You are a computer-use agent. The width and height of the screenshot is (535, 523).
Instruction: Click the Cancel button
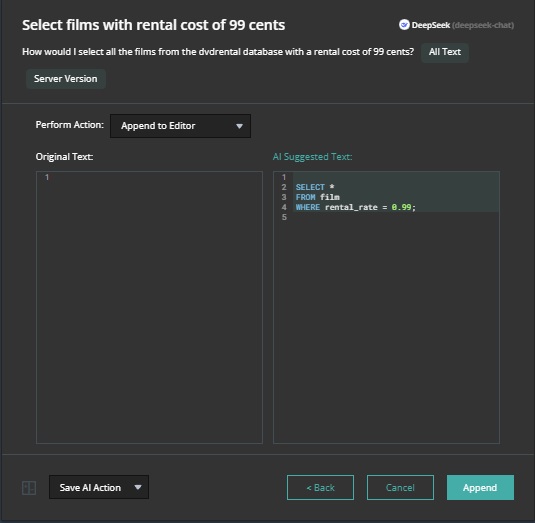coord(400,488)
